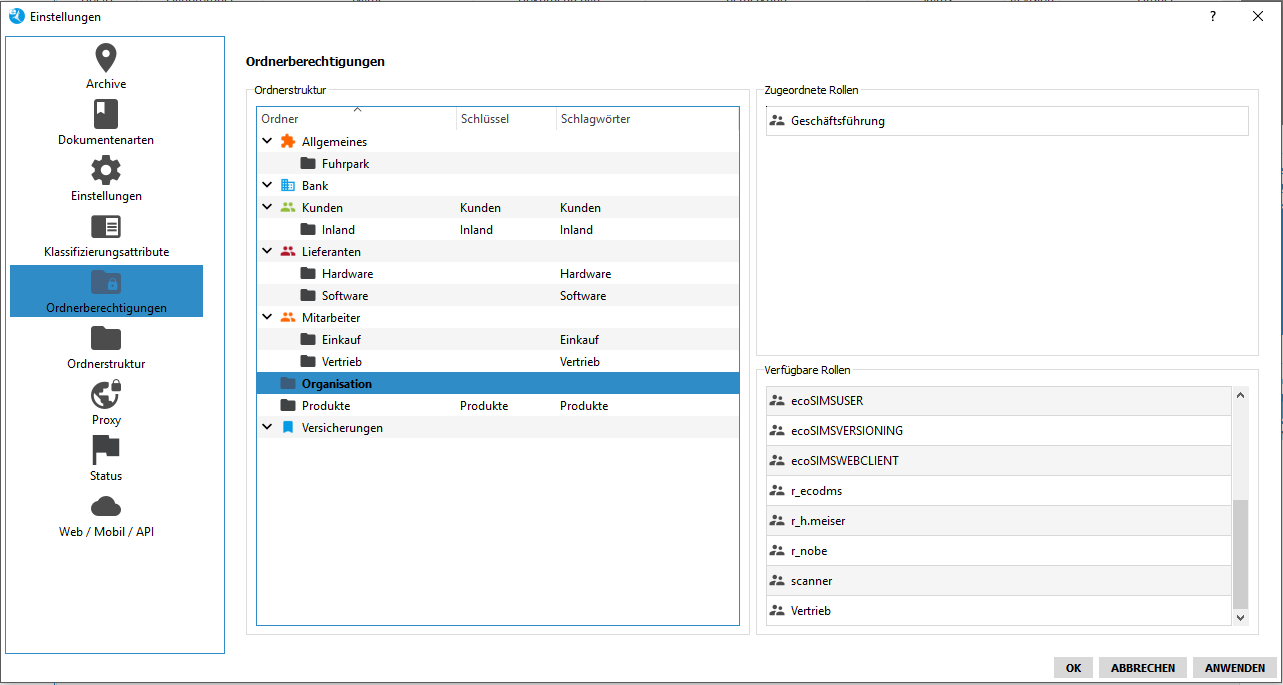Select the Proxy globe lock icon
The image size is (1283, 685).
[x=106, y=394]
